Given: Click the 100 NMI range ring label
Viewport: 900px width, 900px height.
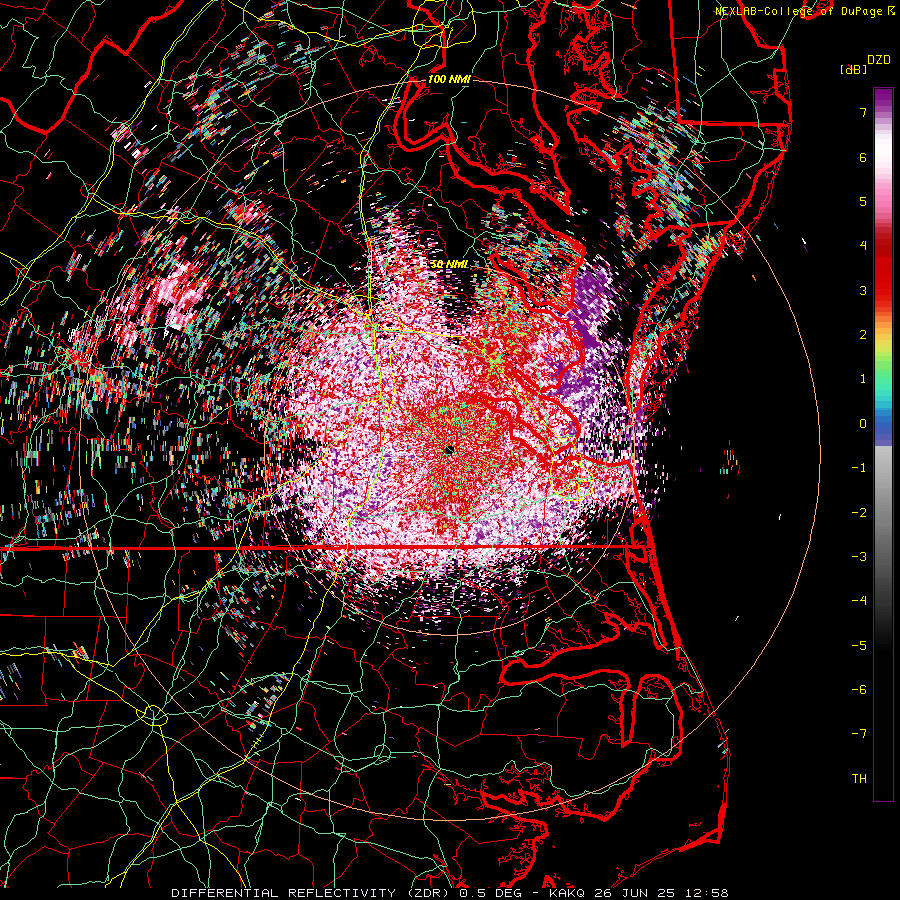Looking at the screenshot, I should pos(449,79).
